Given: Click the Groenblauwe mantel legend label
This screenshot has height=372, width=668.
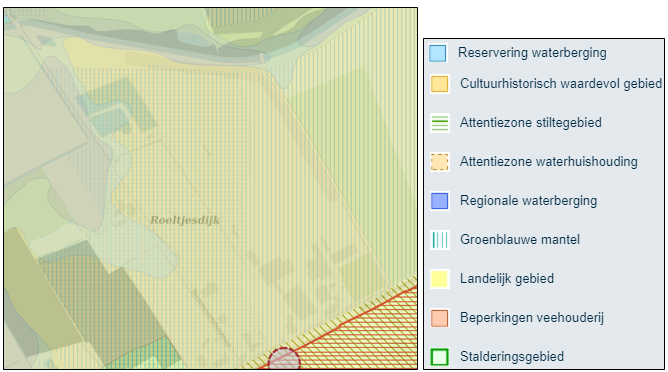Looking at the screenshot, I should coord(520,239).
